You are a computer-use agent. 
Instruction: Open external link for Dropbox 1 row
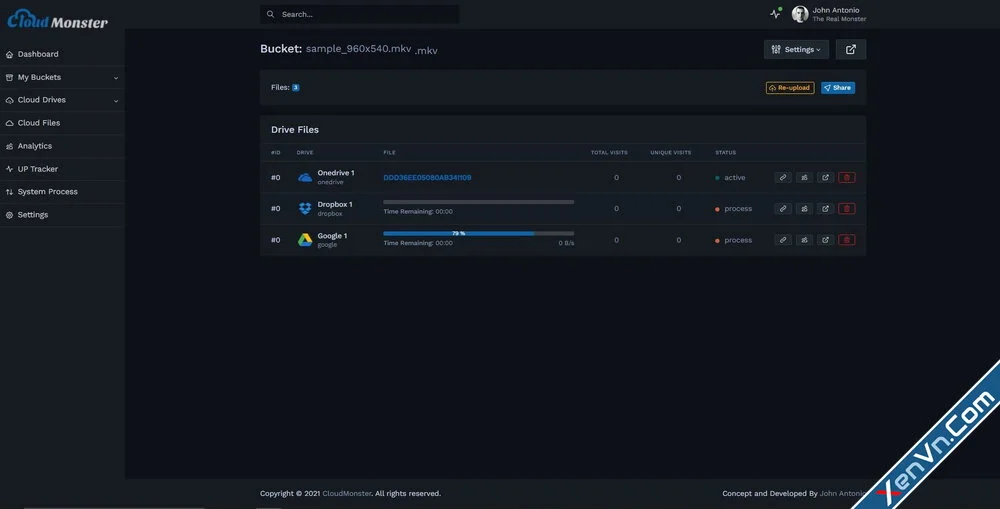tap(825, 209)
